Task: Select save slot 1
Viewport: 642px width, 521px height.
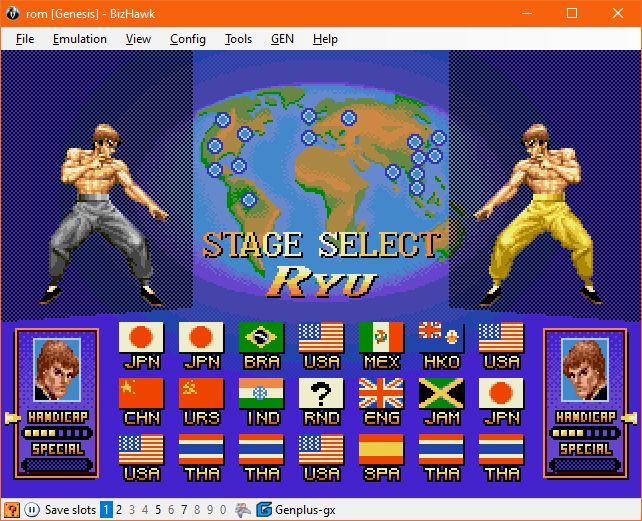Action: pos(106,510)
